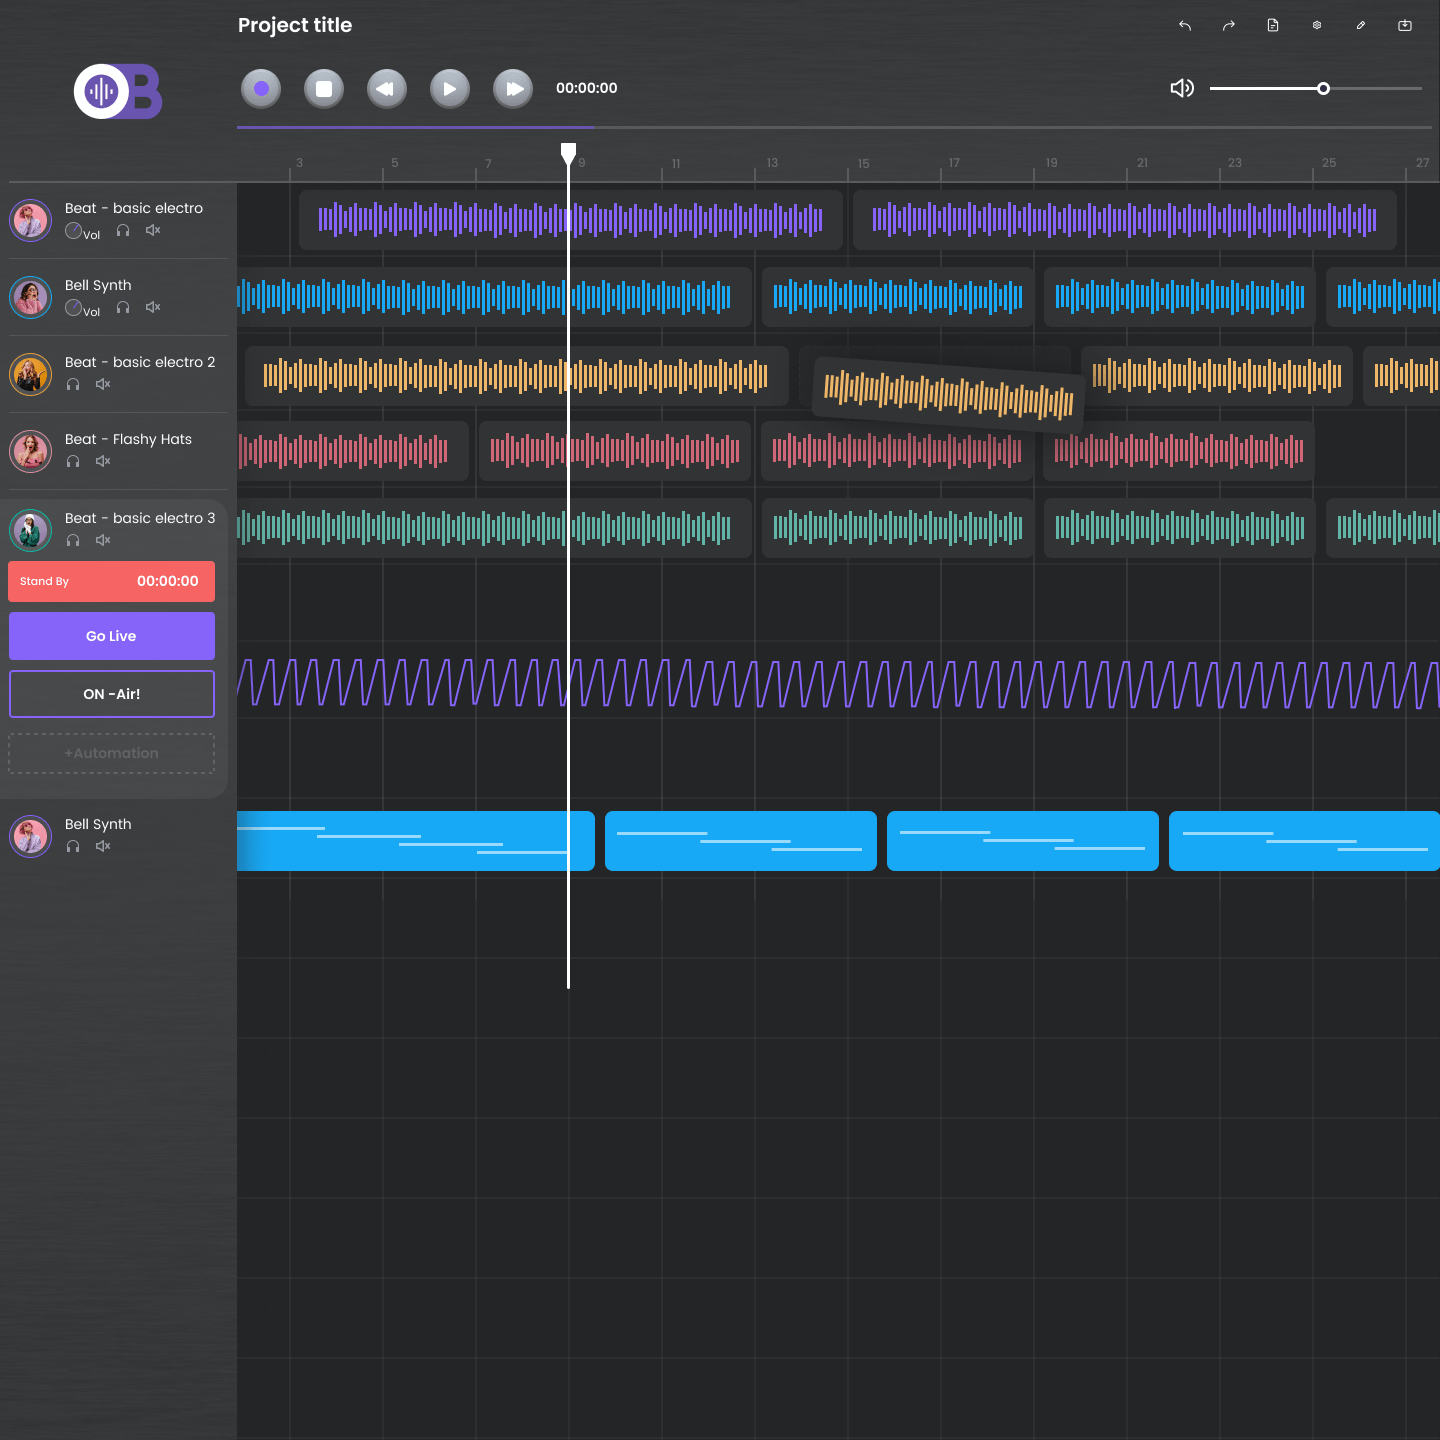Click the ON -Air! button
1440x1440 pixels.
click(112, 694)
